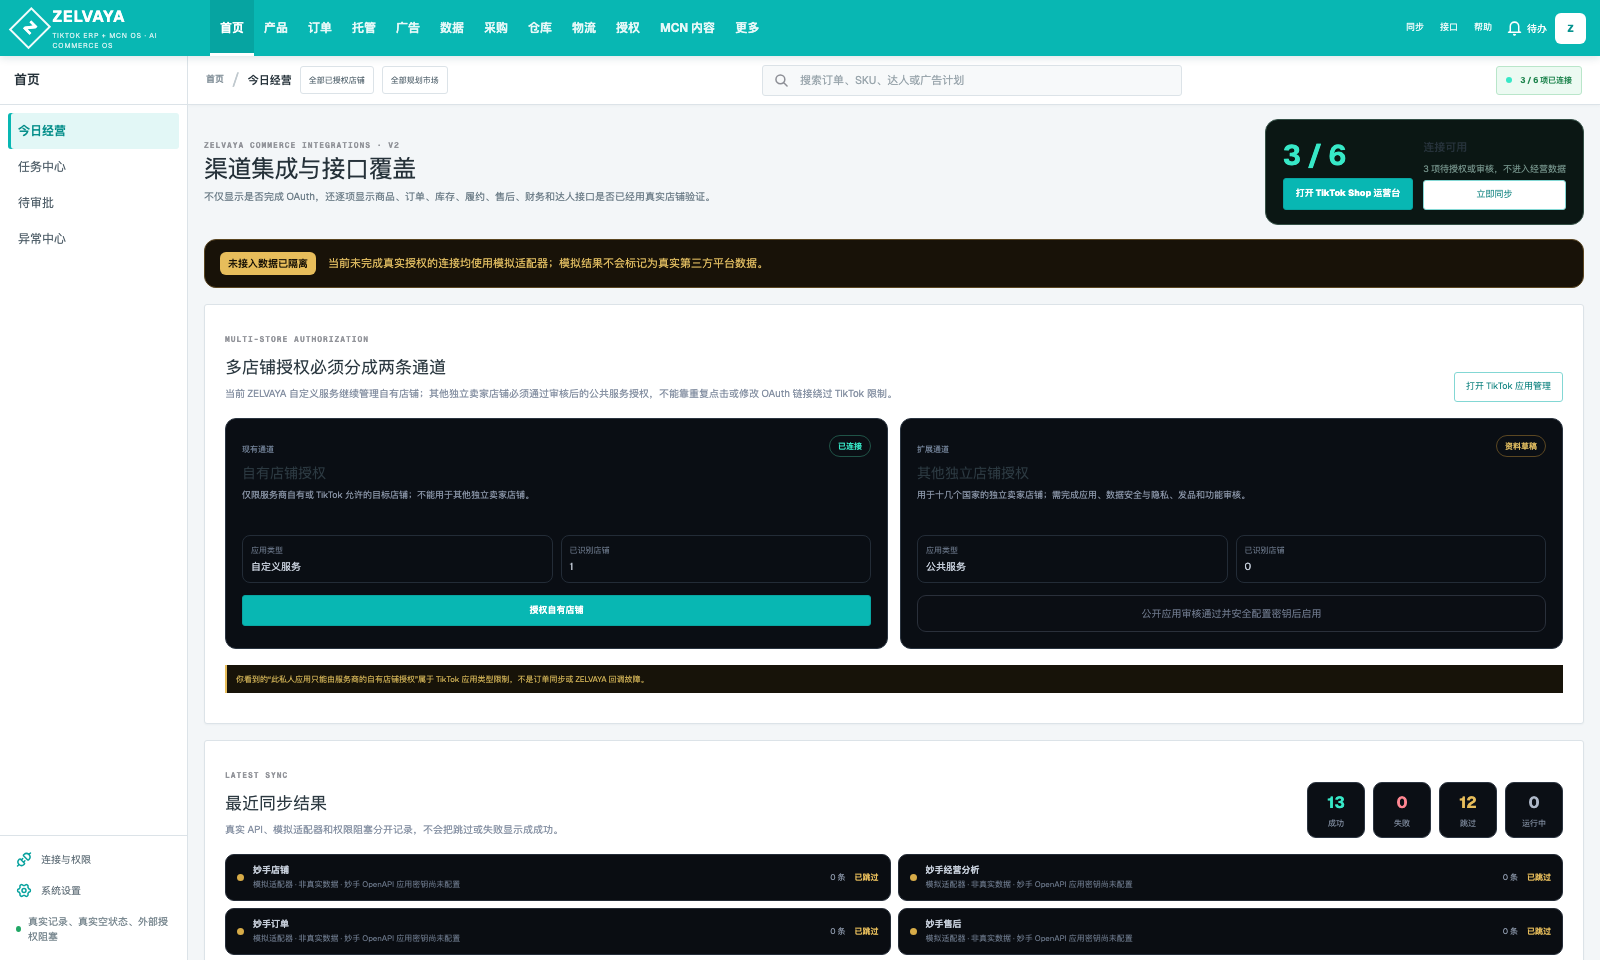Open the 全部规划市场 filter dropdown
This screenshot has width=1600, height=960.
coord(415,80)
